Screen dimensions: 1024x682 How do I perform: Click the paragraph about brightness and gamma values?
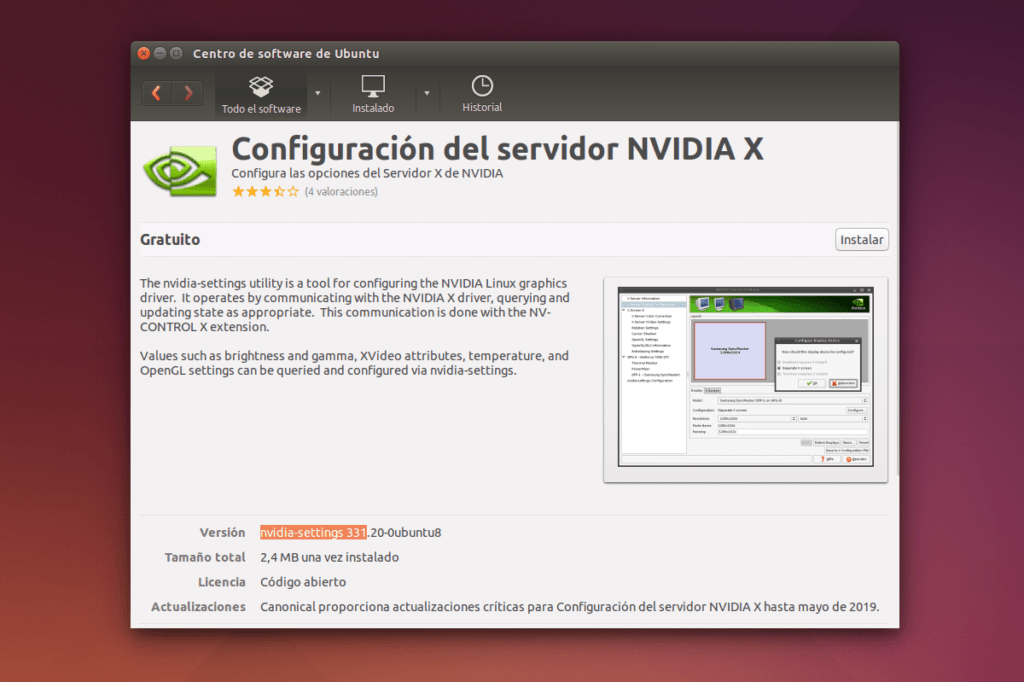pos(355,363)
